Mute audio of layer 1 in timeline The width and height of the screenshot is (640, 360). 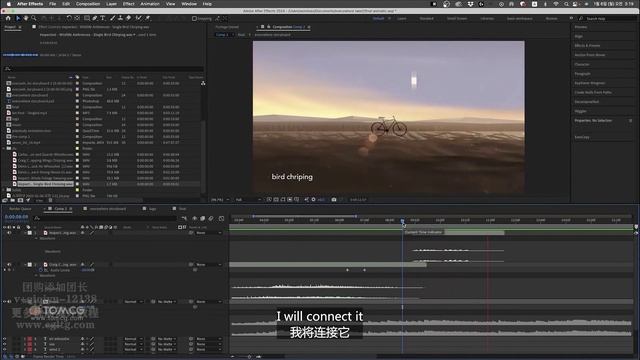point(9,233)
